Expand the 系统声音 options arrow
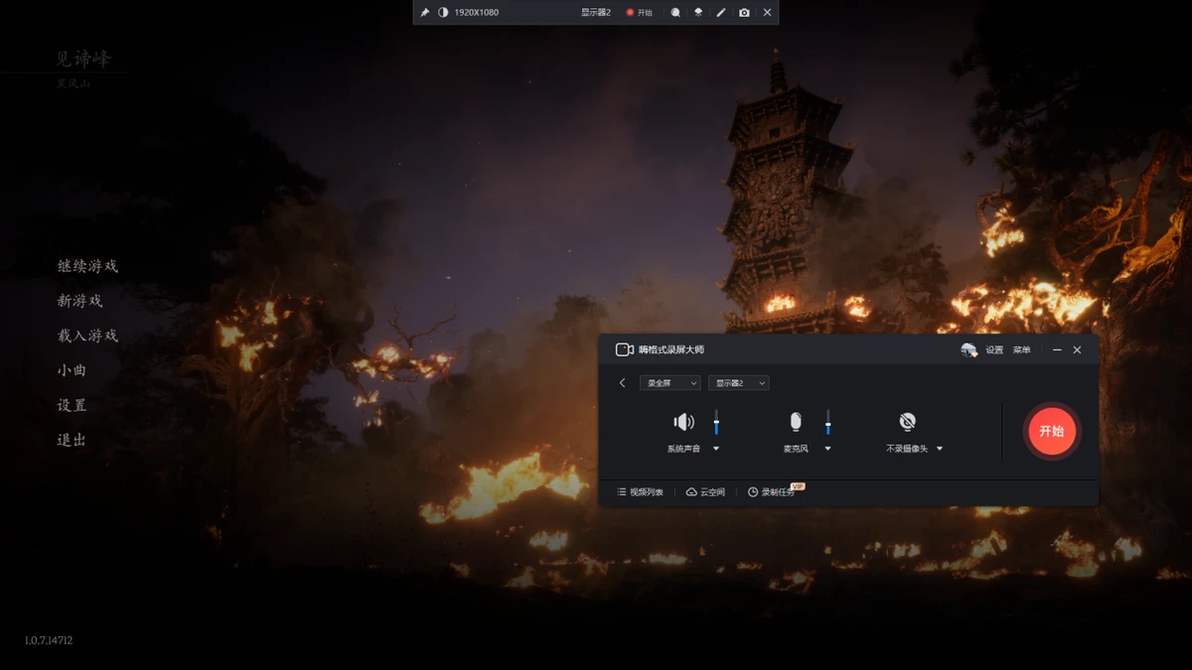This screenshot has width=1192, height=670. coord(716,449)
